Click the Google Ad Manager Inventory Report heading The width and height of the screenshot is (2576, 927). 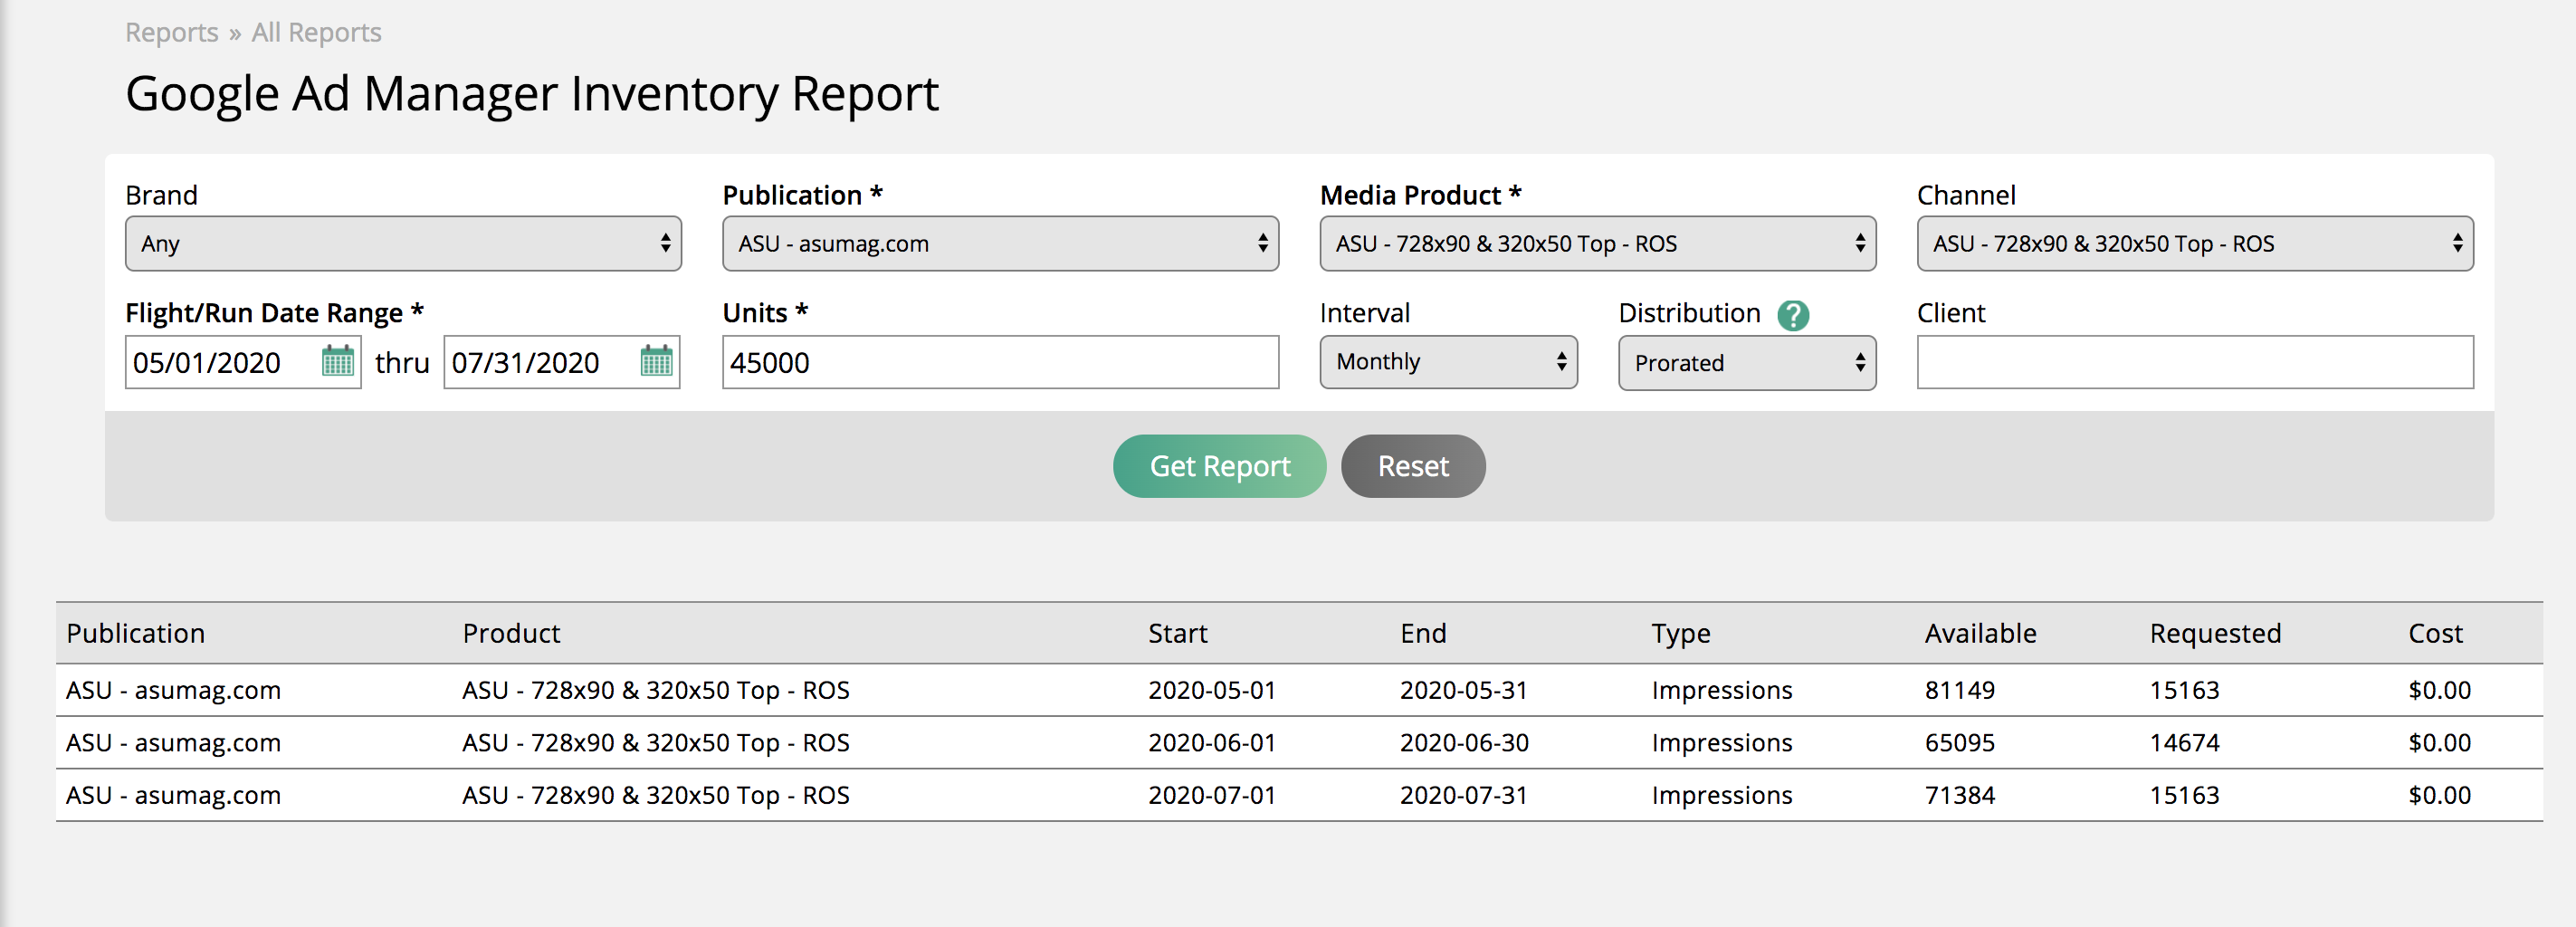[532, 94]
